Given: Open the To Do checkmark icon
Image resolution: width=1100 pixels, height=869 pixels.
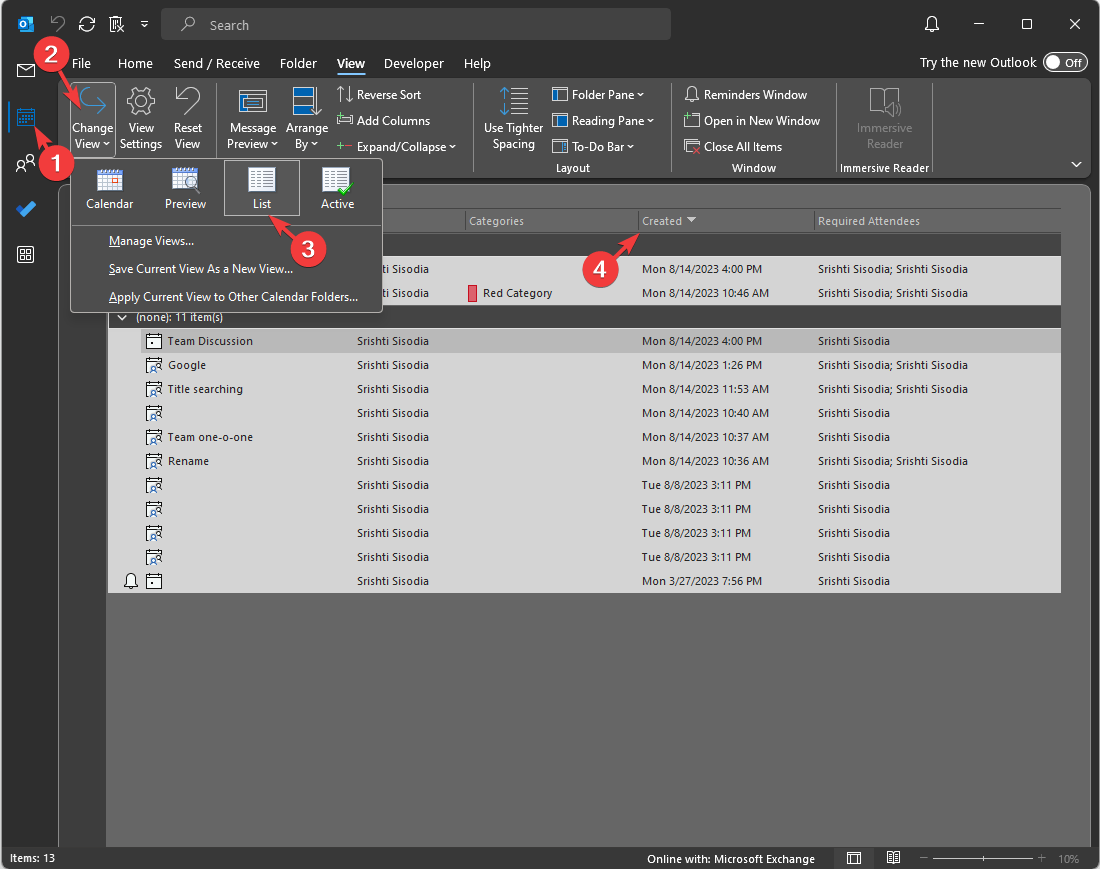Looking at the screenshot, I should (26, 209).
